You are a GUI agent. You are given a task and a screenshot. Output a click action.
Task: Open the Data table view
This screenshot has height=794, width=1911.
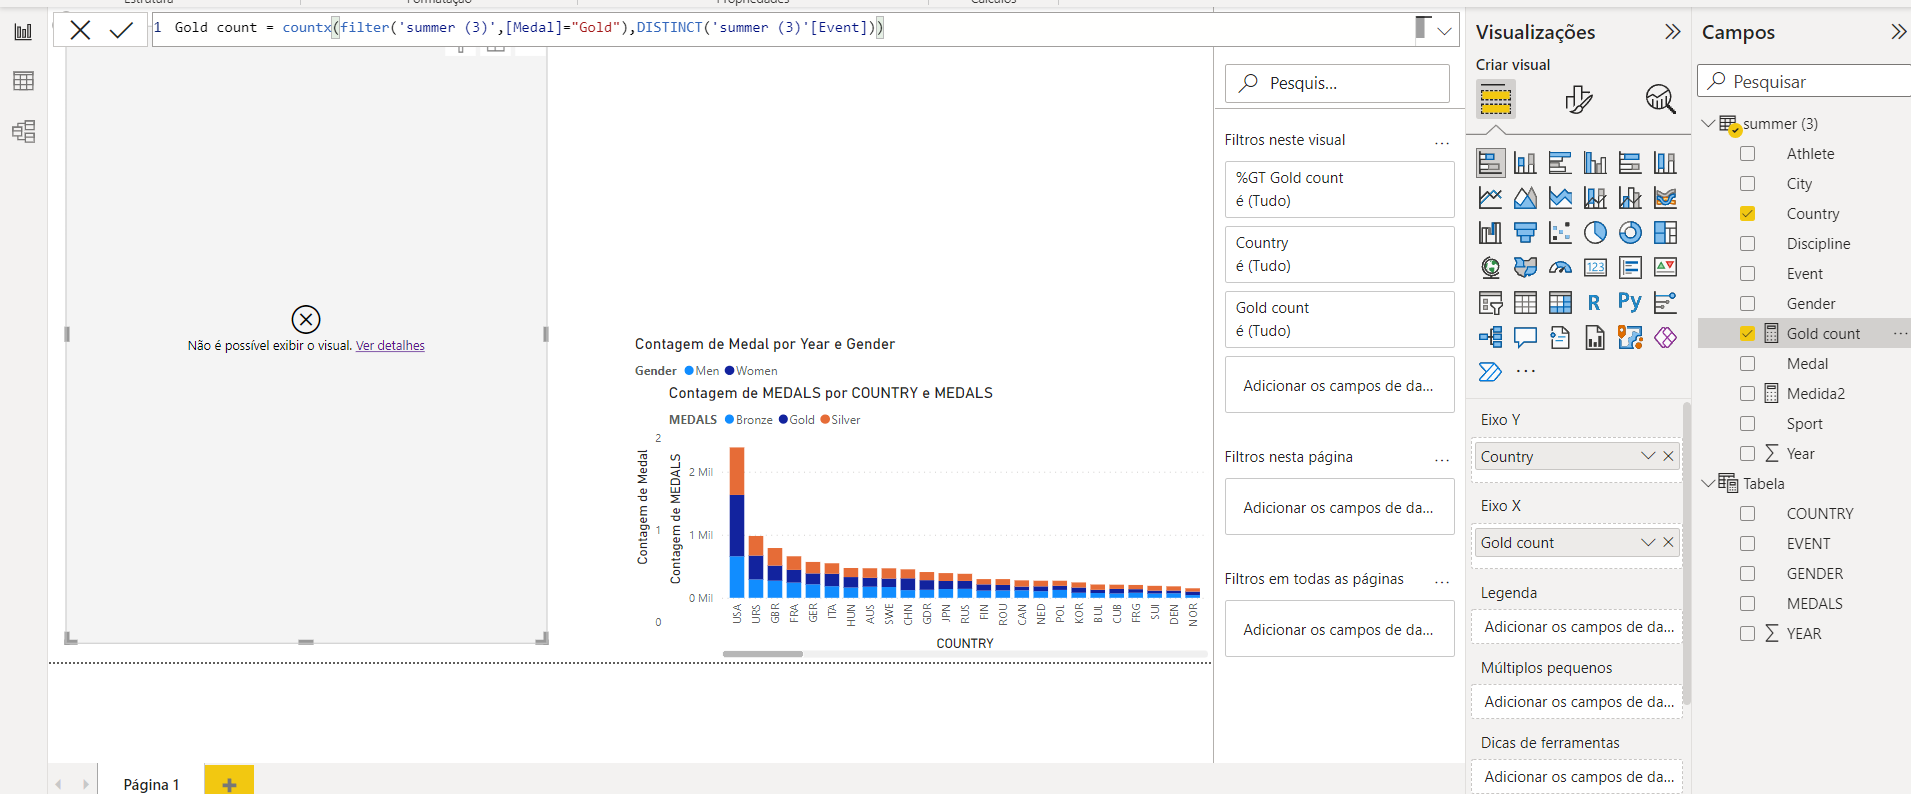23,81
